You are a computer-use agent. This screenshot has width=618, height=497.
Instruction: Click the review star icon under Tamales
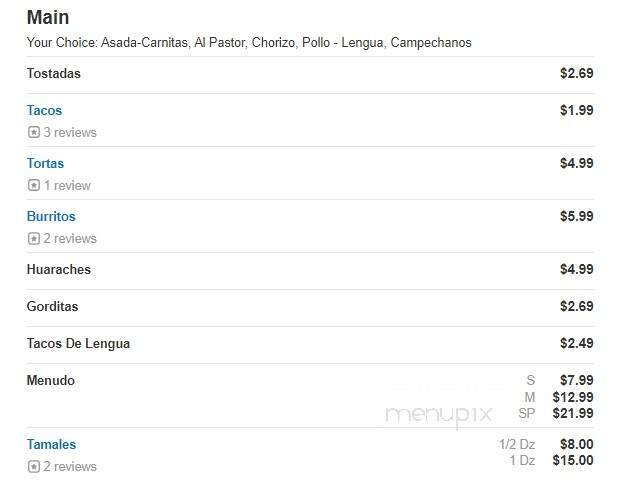33,467
